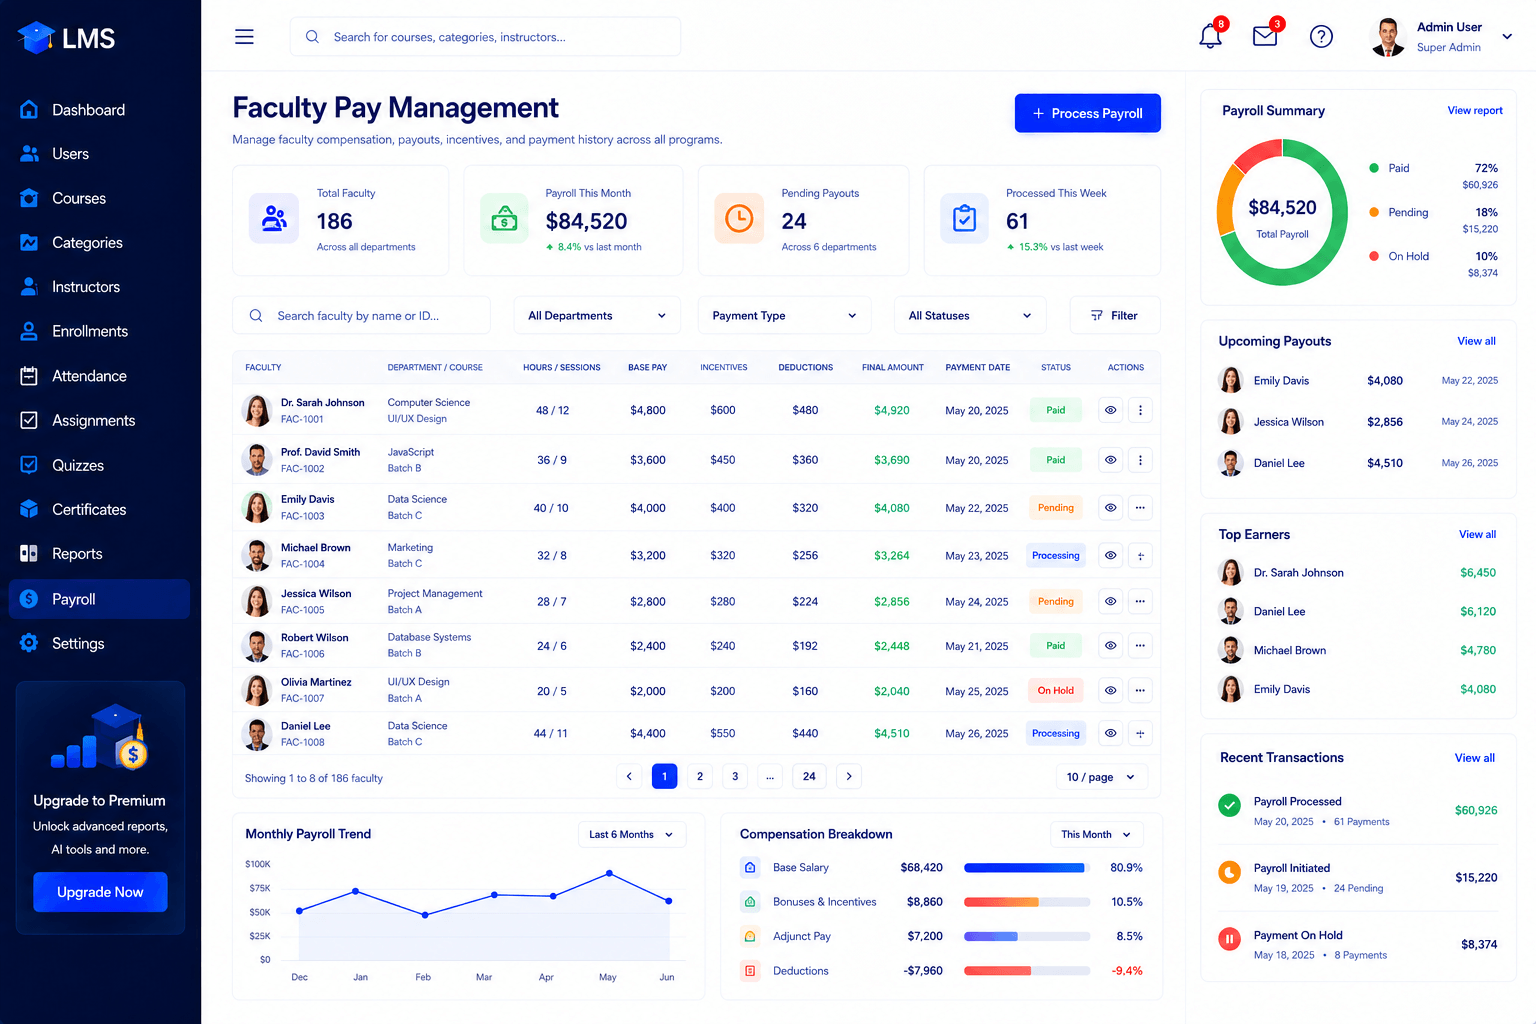Open more actions for Emily Davis row

pyautogui.click(x=1140, y=508)
